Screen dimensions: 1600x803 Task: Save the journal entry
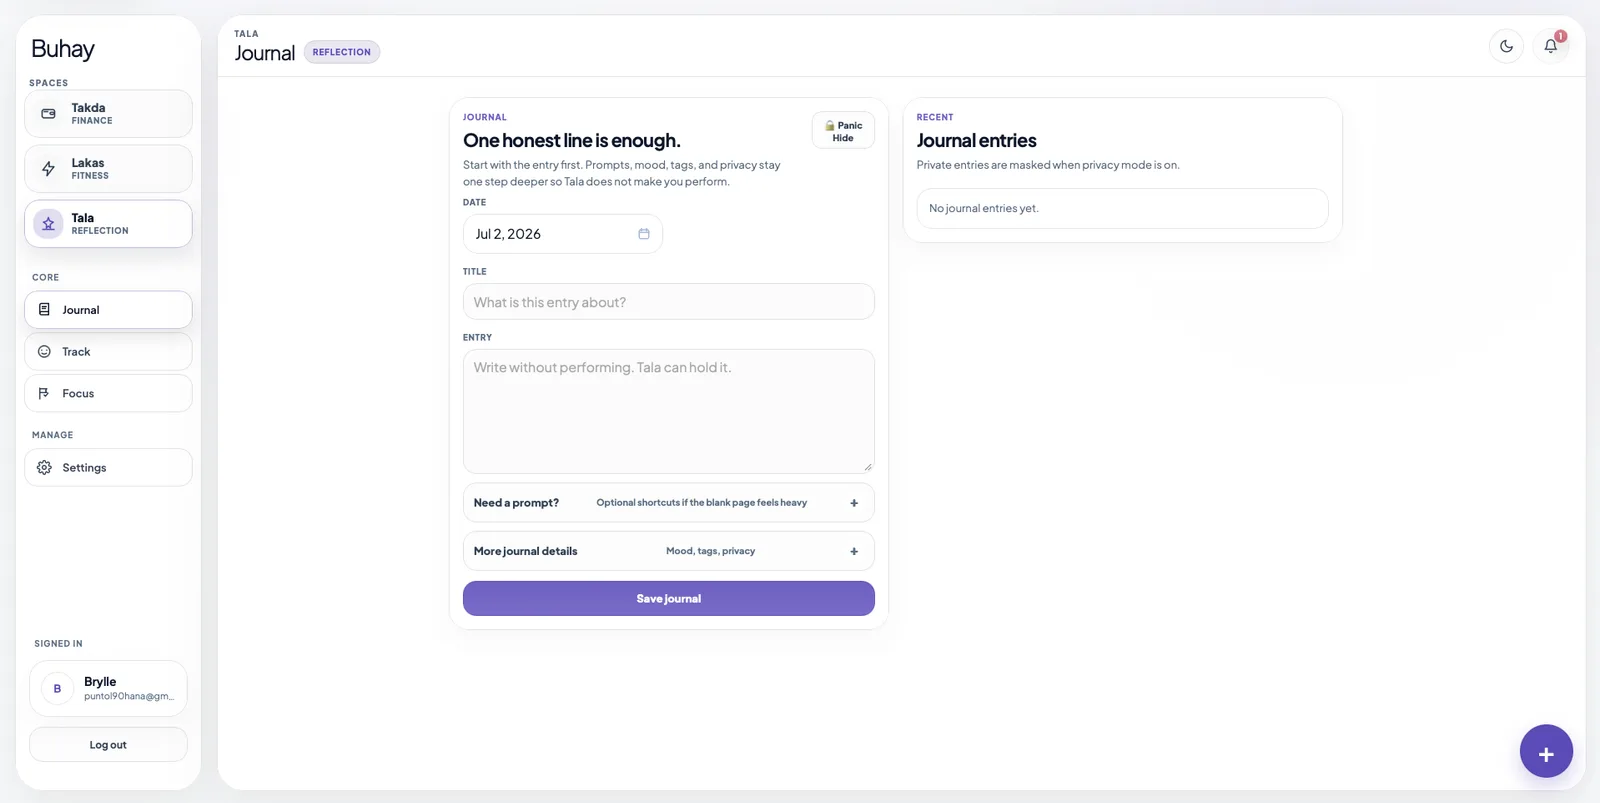668,598
